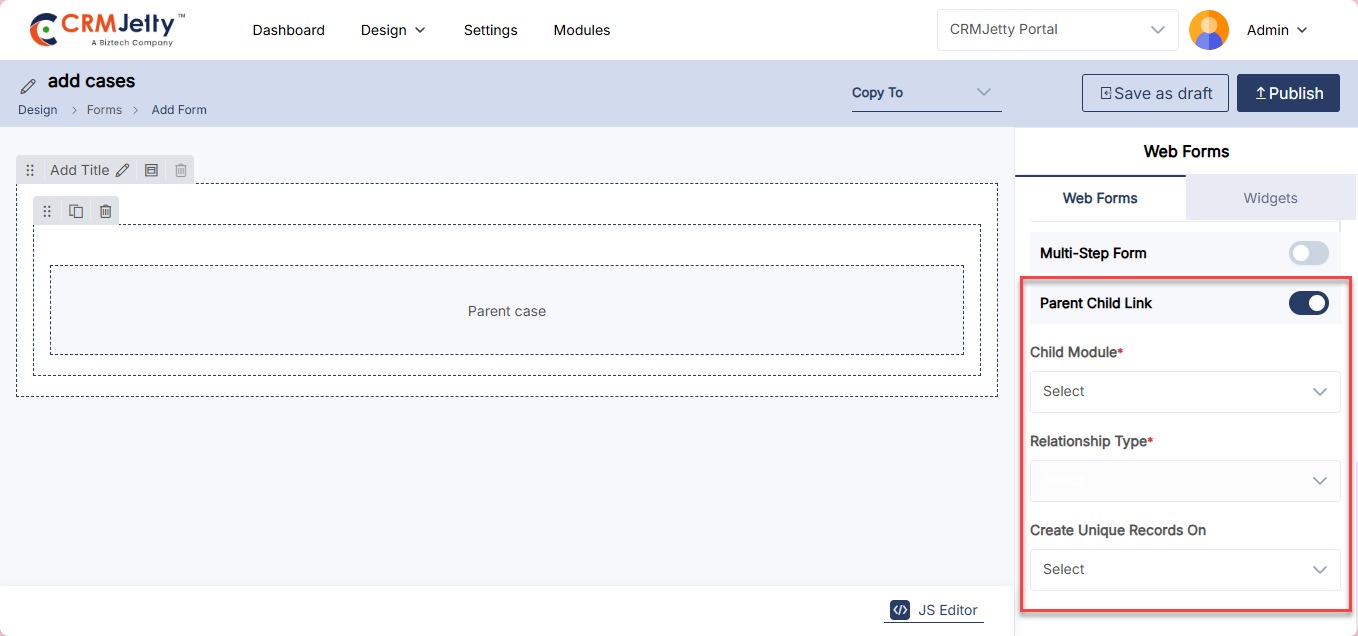The width and height of the screenshot is (1358, 636).
Task: Click the edit pencil next to the add cases form name
Action: [x=28, y=86]
